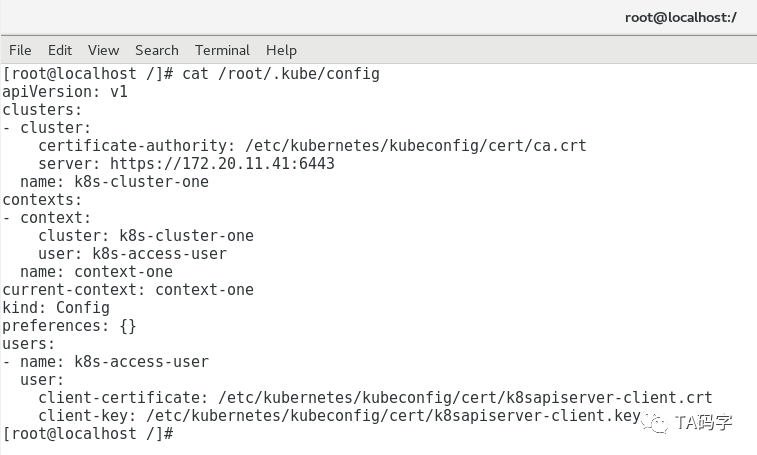The width and height of the screenshot is (757, 455).
Task: Click the certificate-authority ca.crt path
Action: tap(416, 146)
